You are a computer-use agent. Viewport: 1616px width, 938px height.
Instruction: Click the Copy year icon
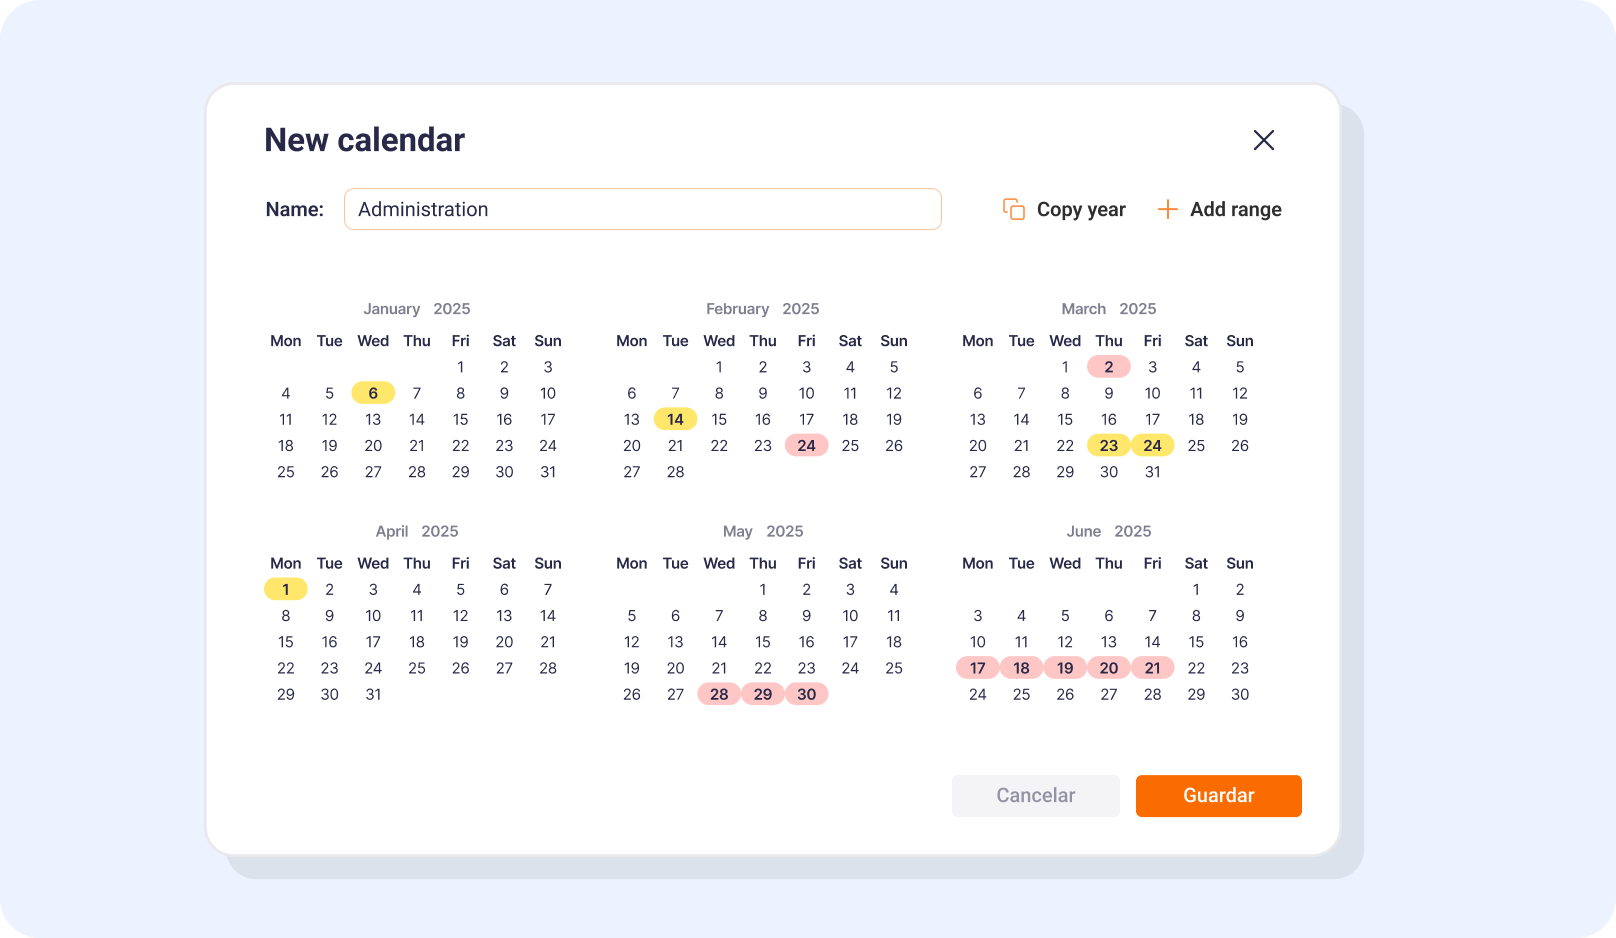[1014, 209]
